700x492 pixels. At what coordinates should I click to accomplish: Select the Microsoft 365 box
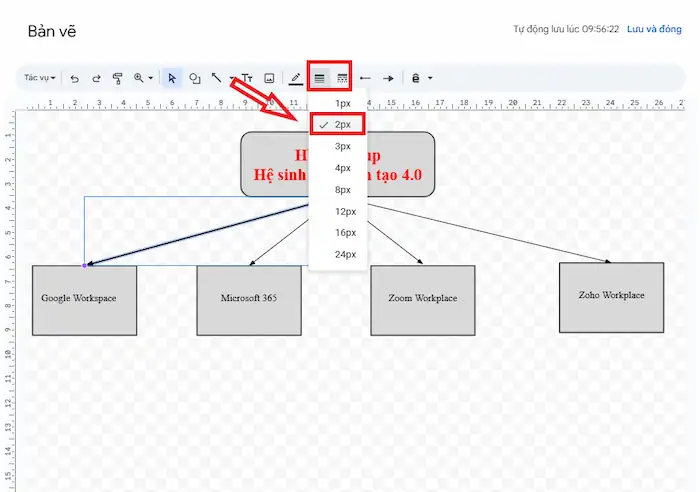point(249,300)
